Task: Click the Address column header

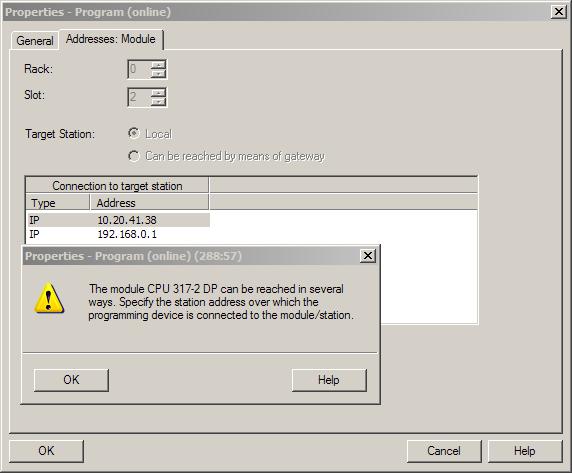Action: click(x=149, y=202)
